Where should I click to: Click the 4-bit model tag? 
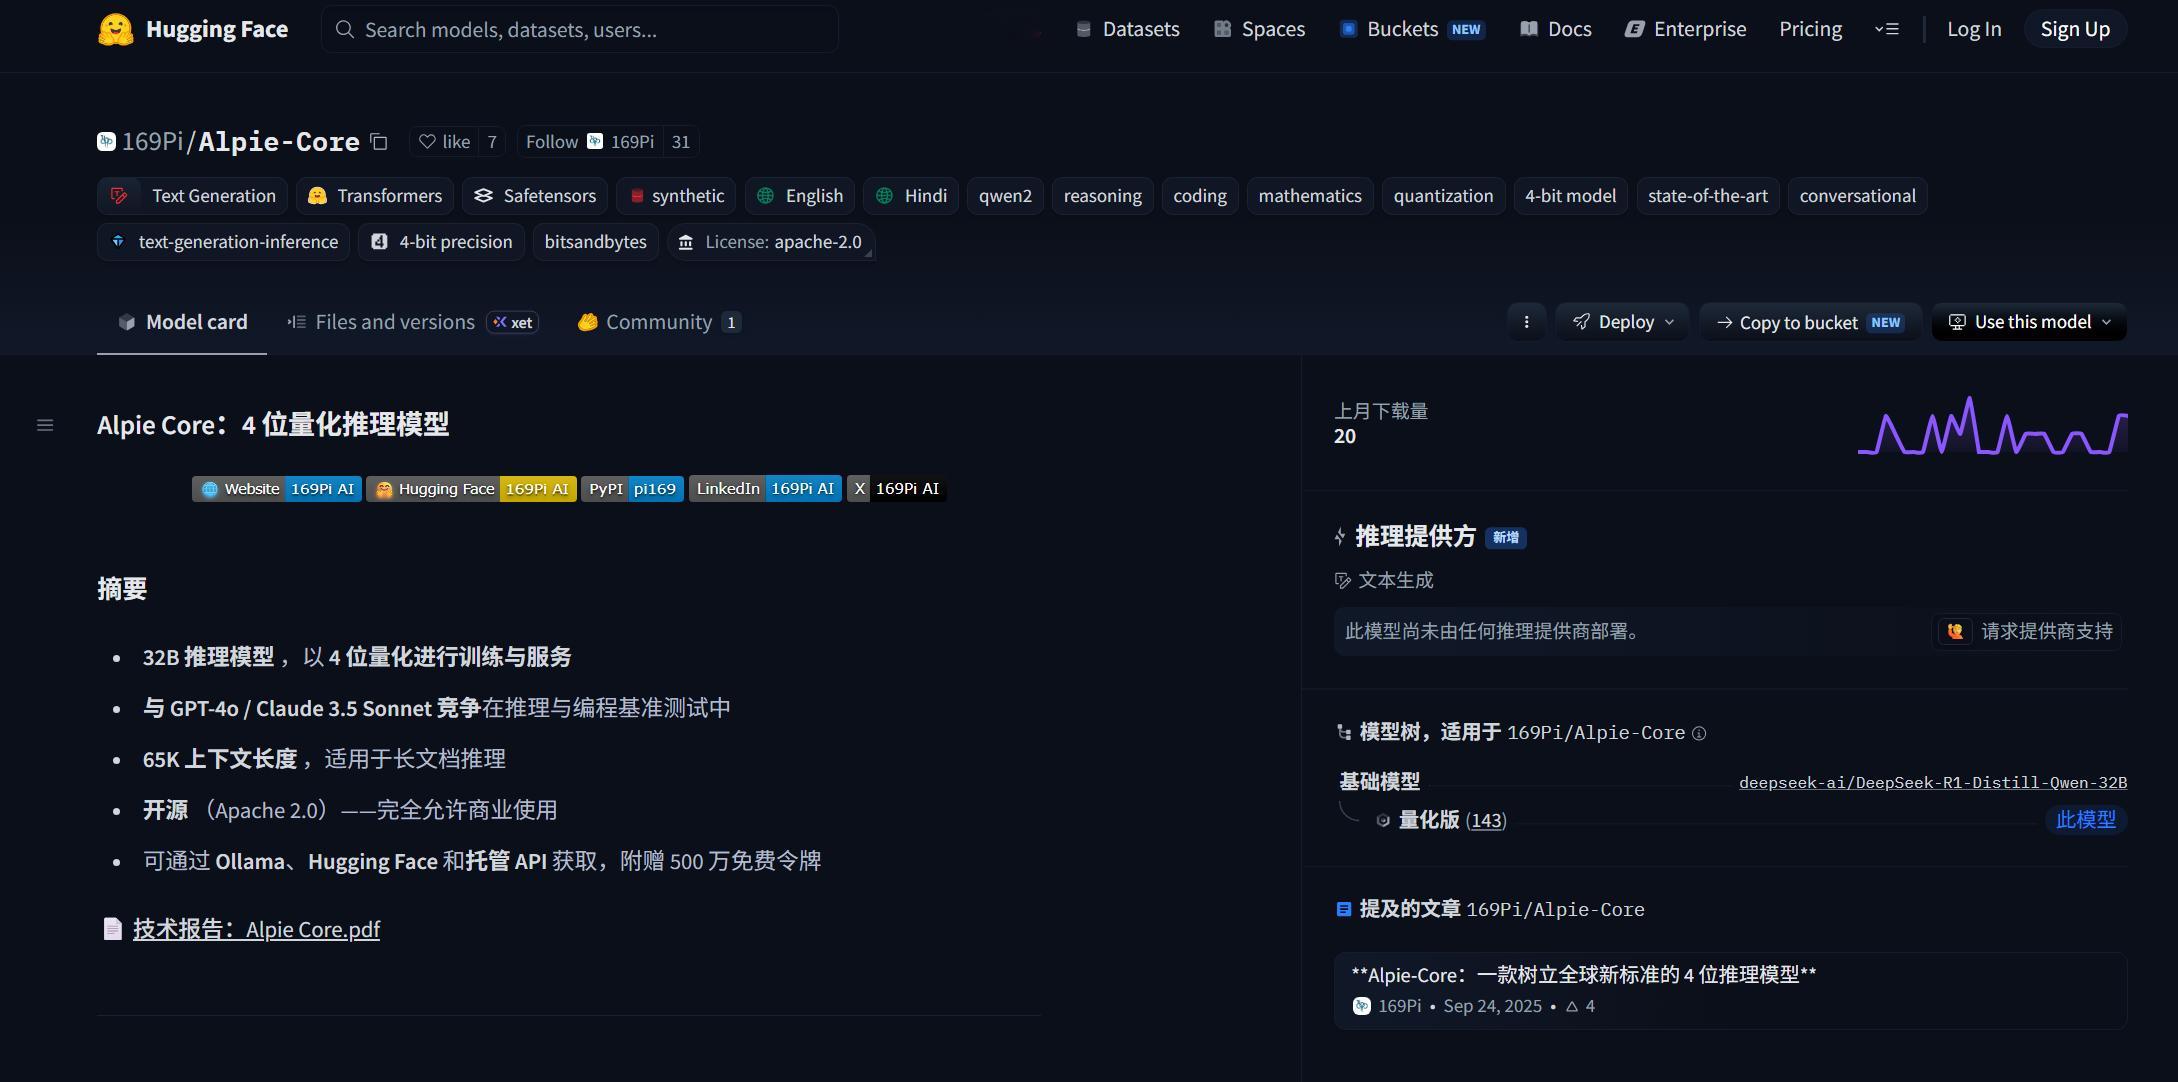[1570, 196]
